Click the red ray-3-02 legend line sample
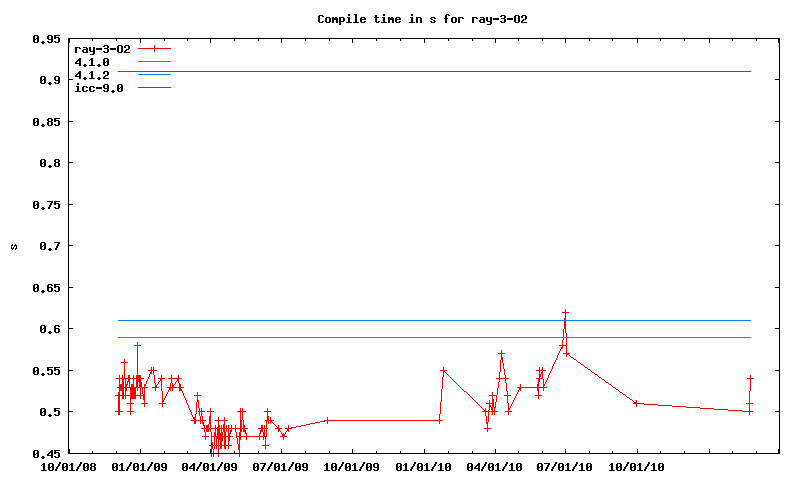The height and width of the screenshot is (480, 800). (155, 48)
